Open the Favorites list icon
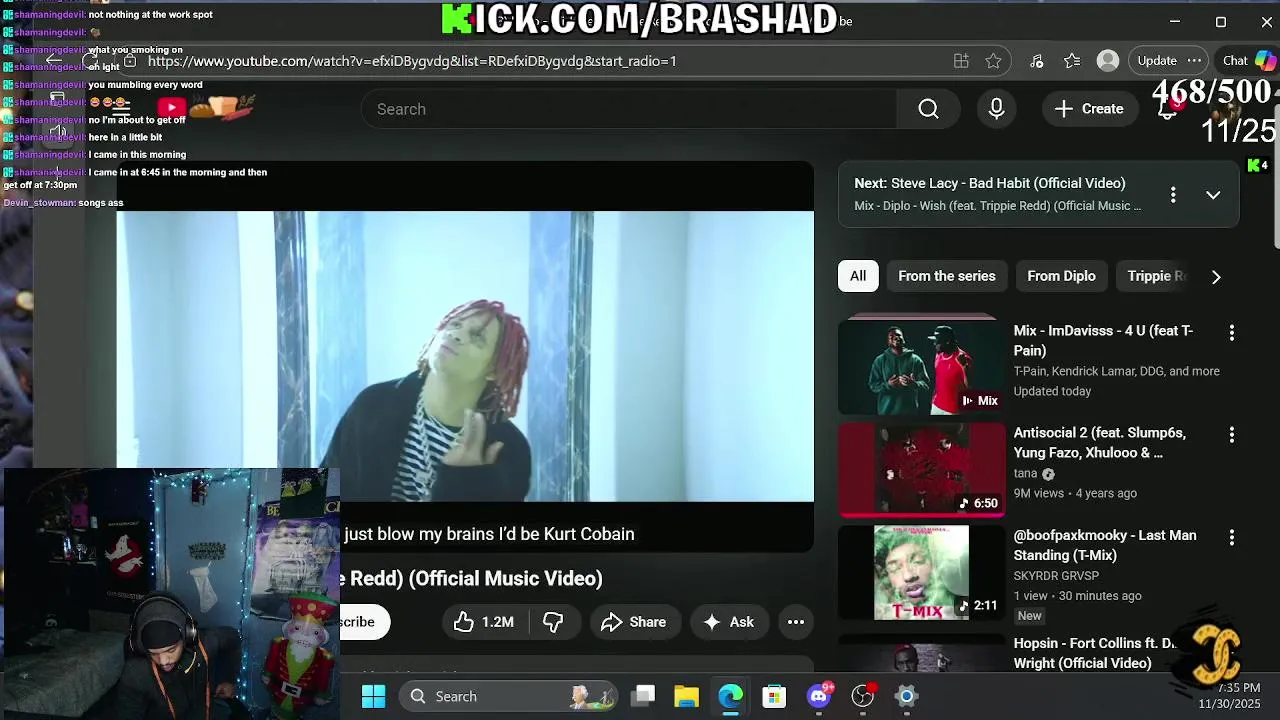 [x=1072, y=61]
